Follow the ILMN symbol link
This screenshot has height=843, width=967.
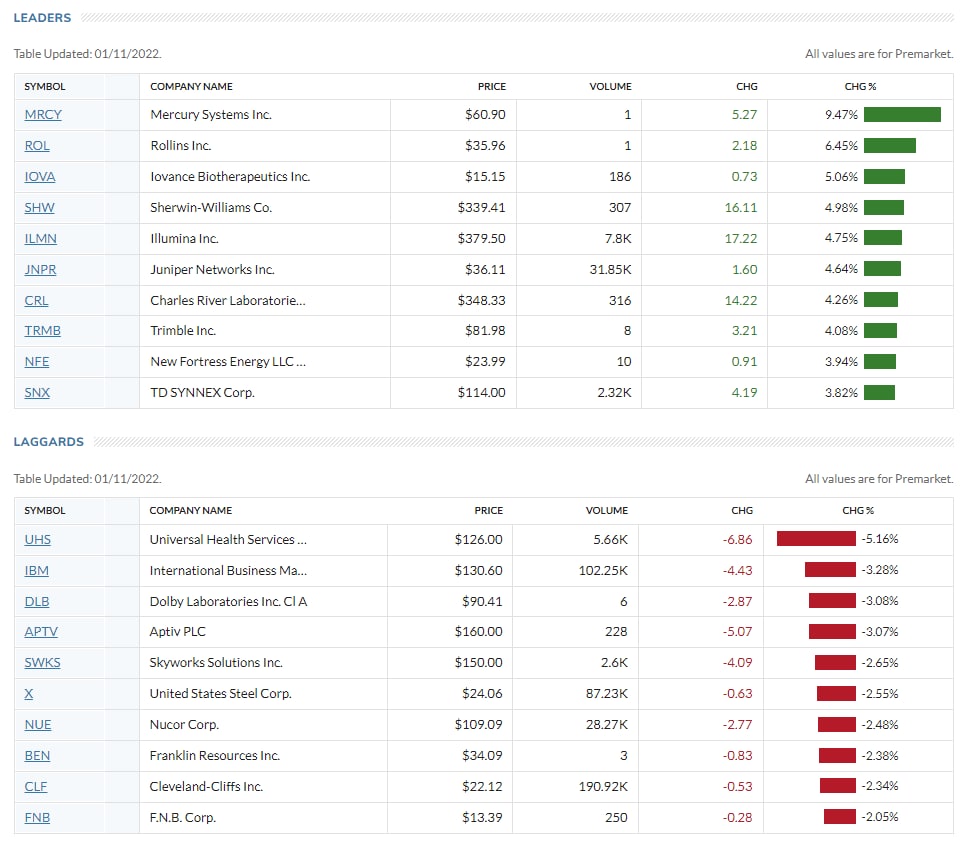click(41, 238)
